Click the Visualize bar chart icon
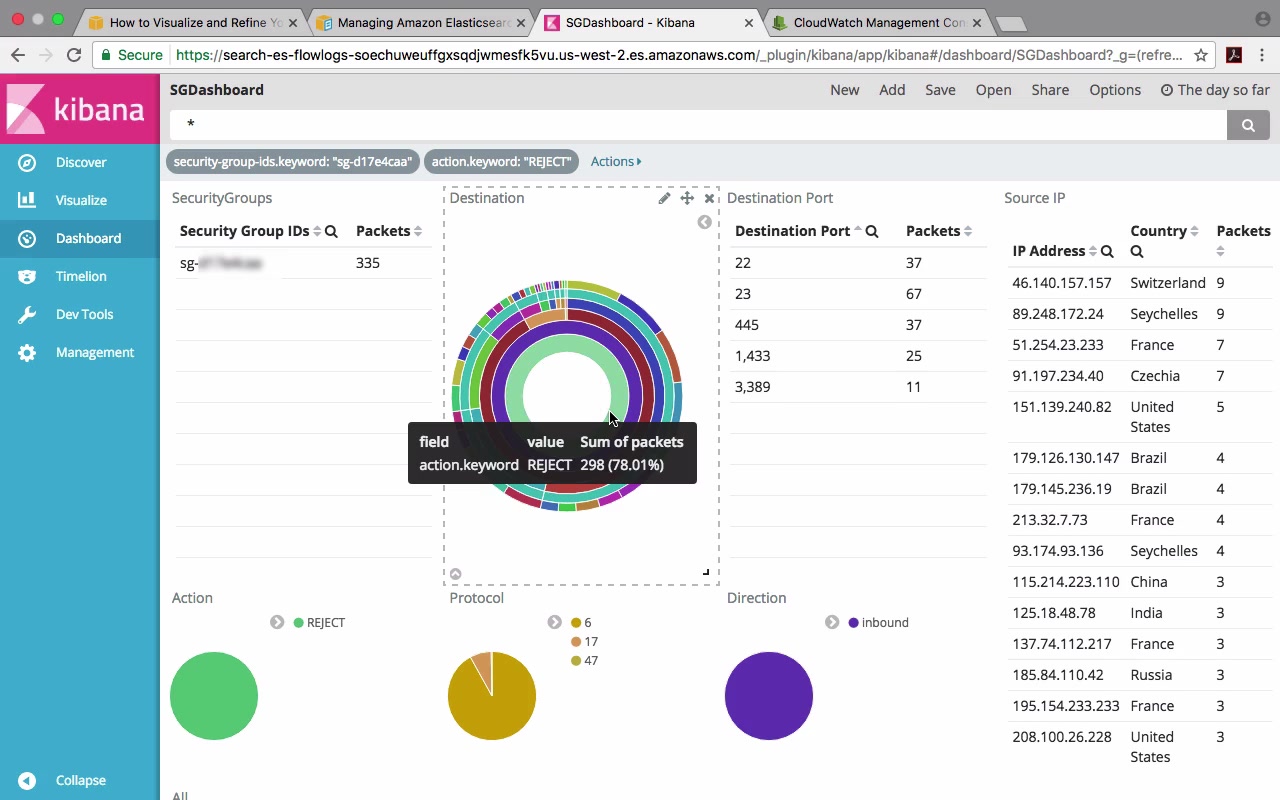 point(27,200)
